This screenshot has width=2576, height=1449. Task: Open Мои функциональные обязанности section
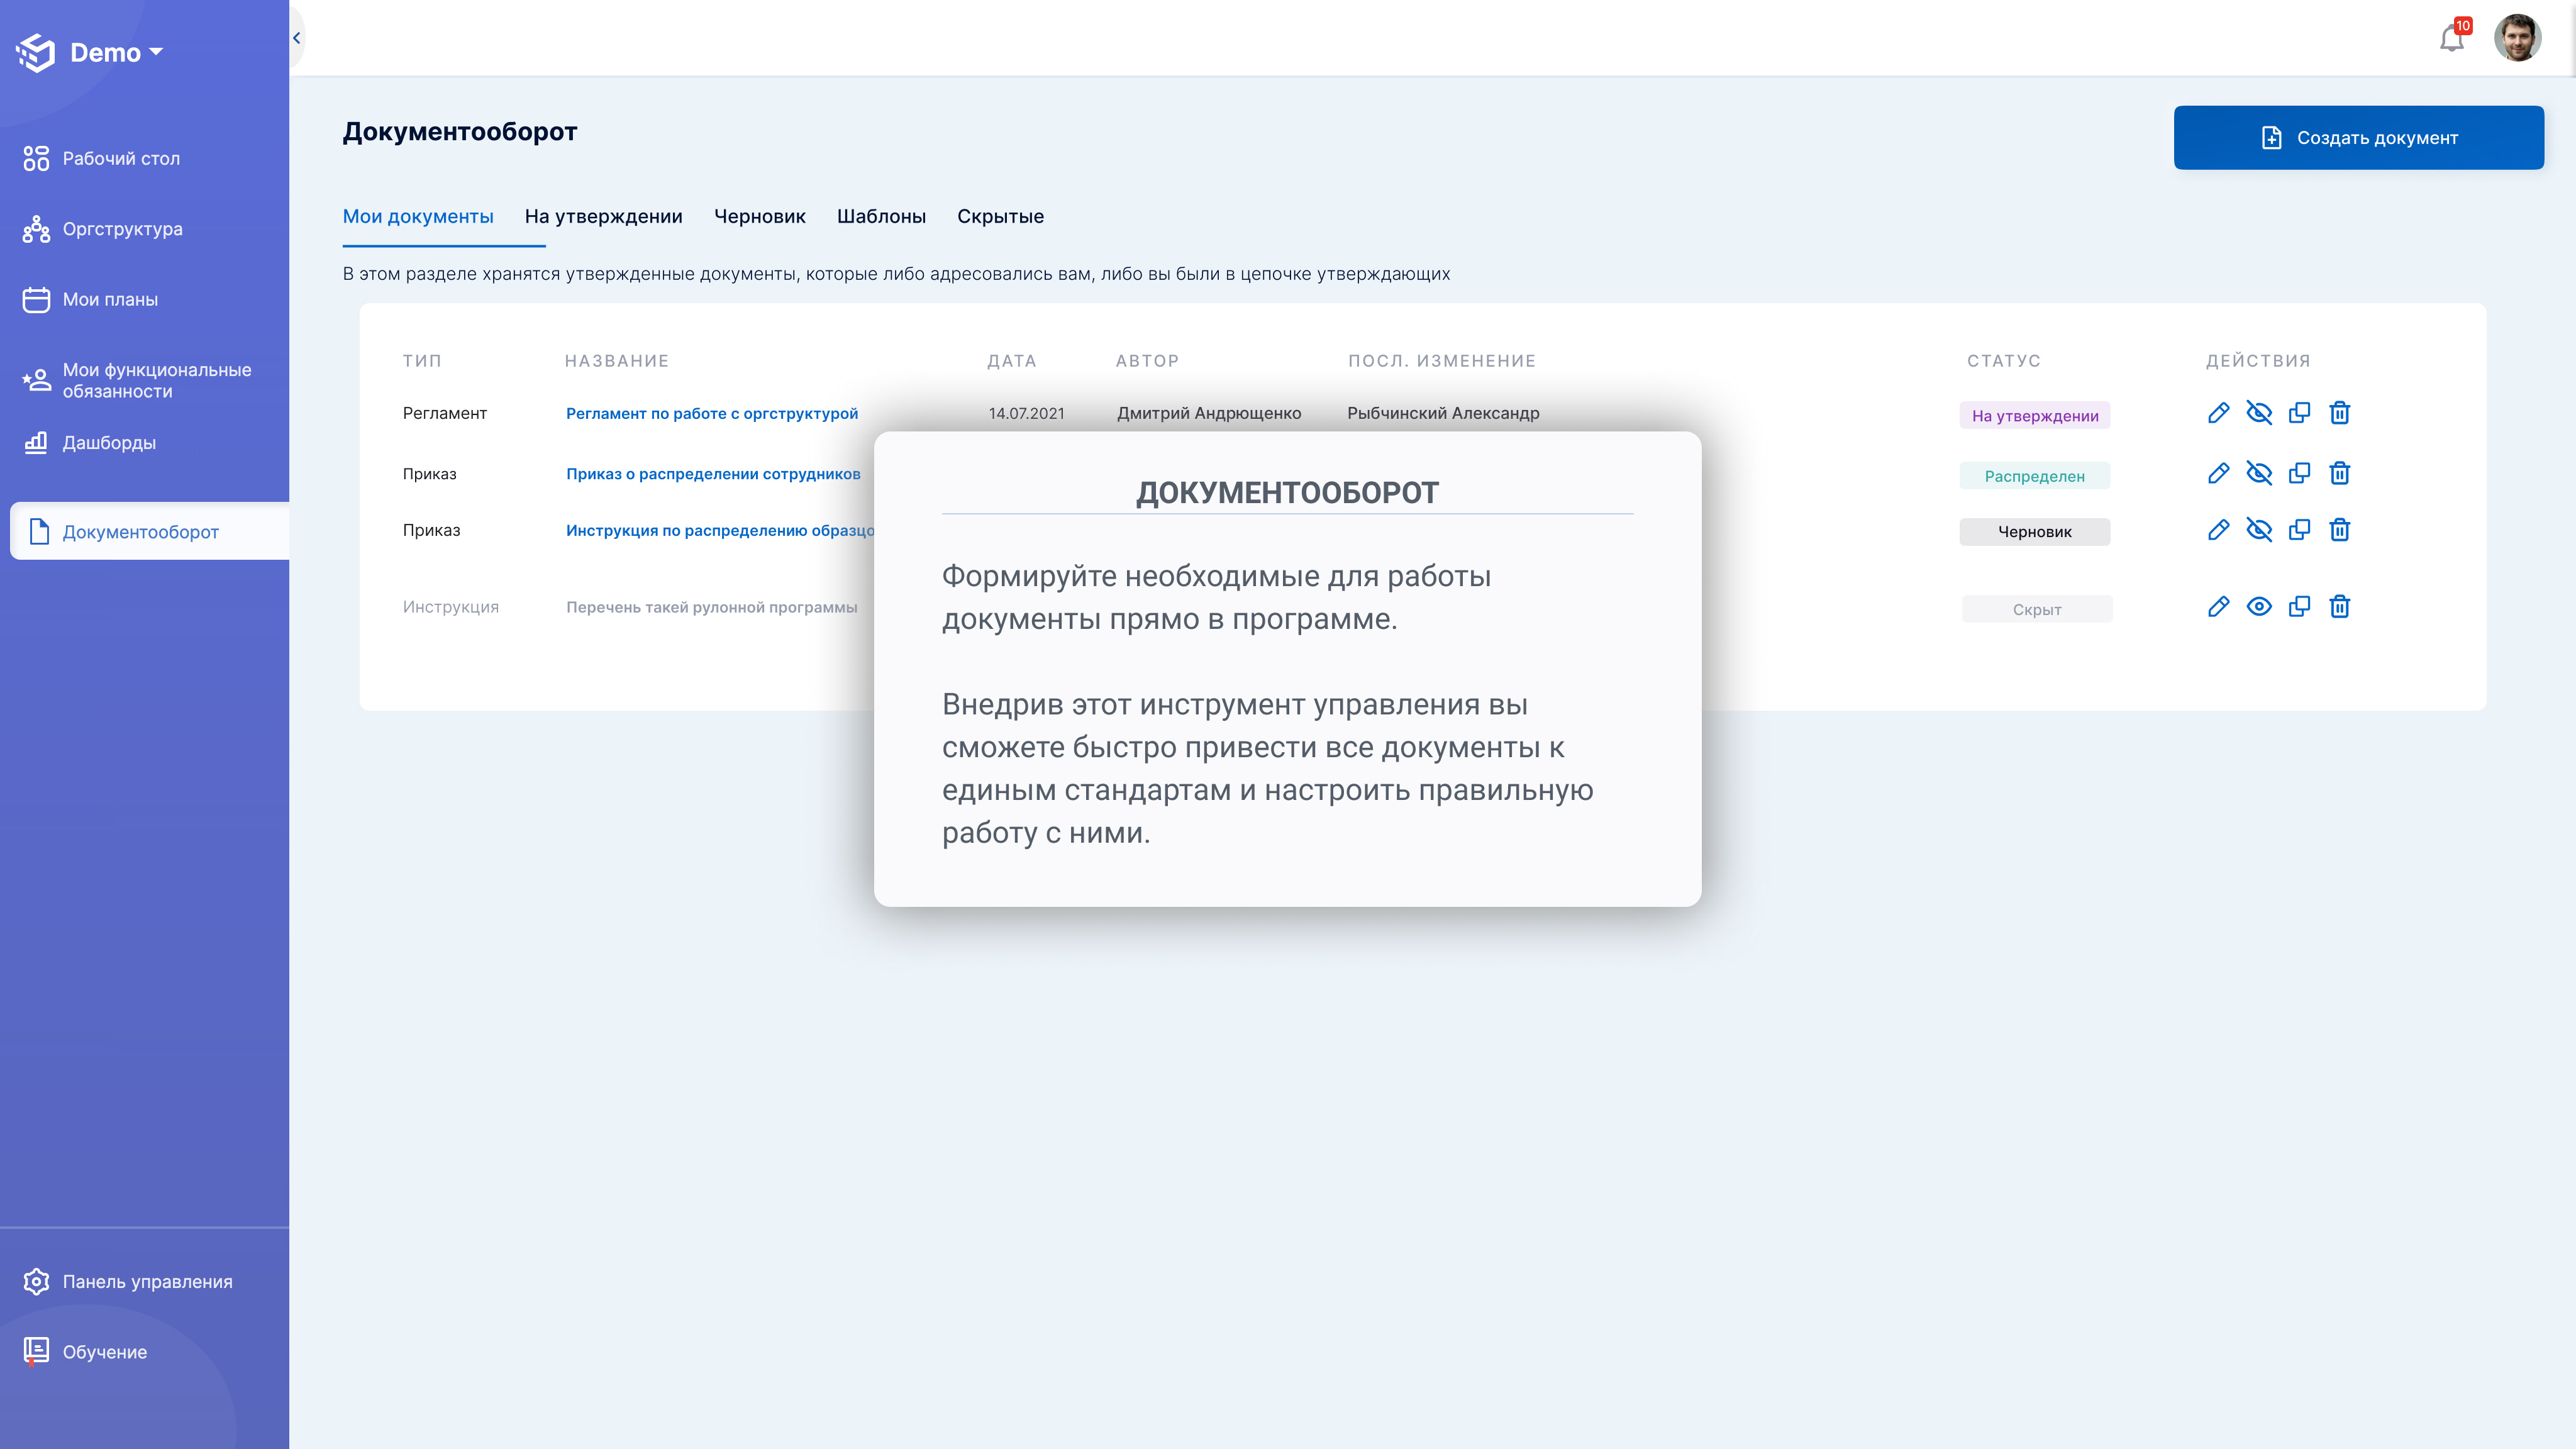(157, 380)
